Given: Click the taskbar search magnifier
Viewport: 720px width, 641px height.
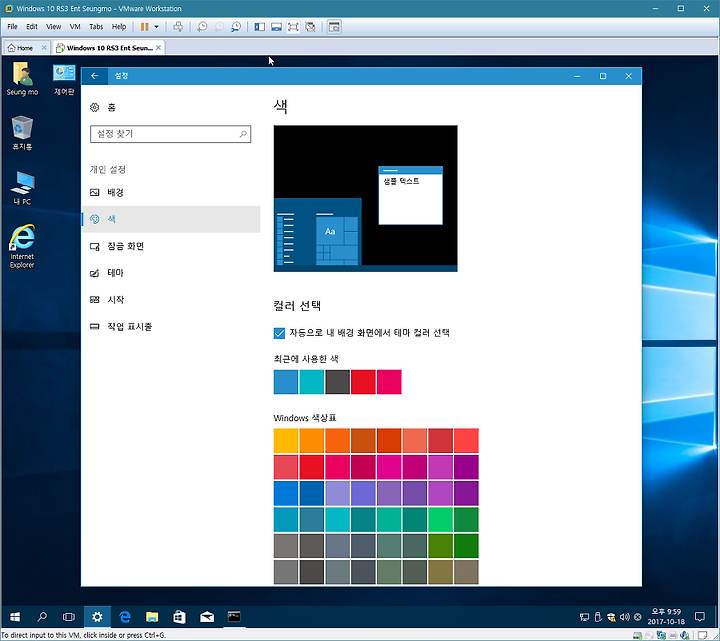Looking at the screenshot, I should [42, 617].
